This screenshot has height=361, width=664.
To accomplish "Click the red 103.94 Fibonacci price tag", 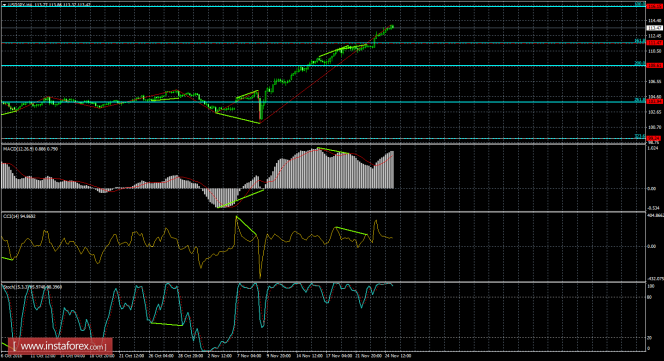I will (654, 102).
